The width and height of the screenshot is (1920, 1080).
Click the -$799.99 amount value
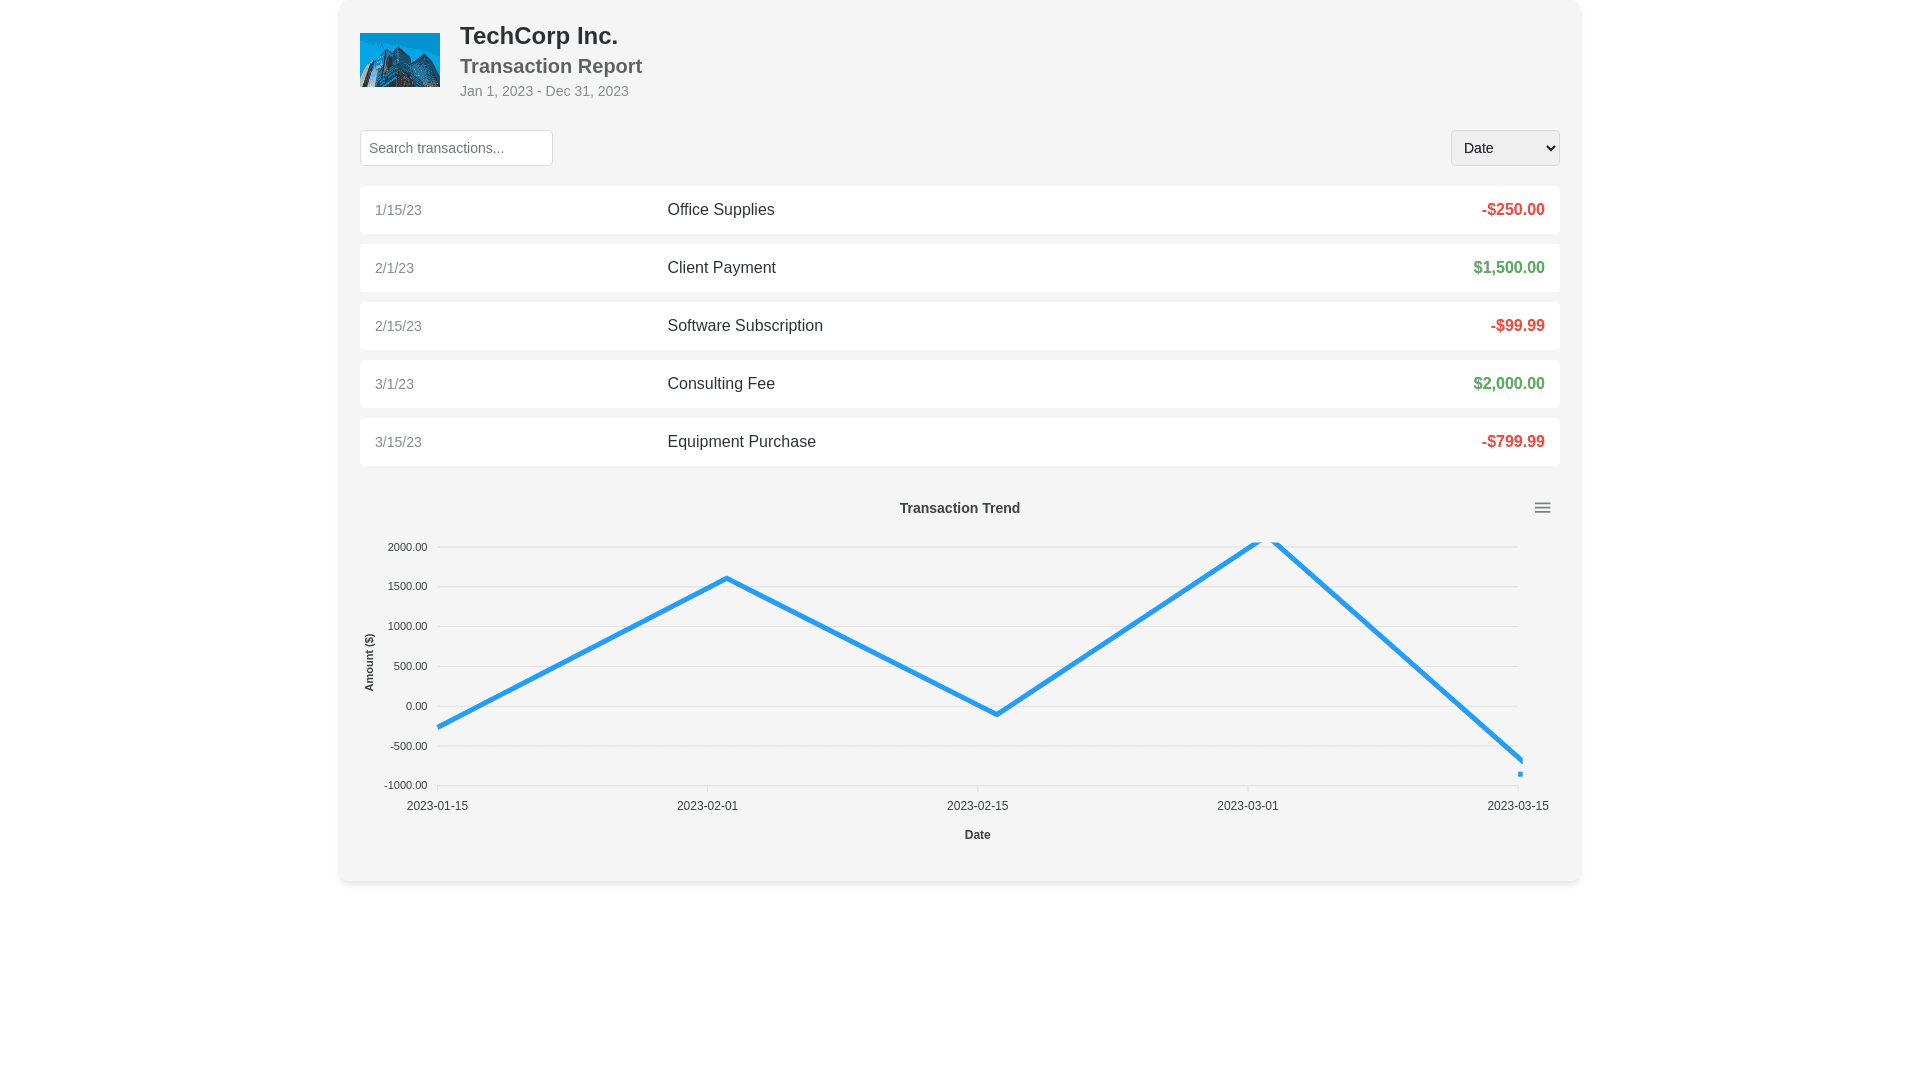(1512, 442)
